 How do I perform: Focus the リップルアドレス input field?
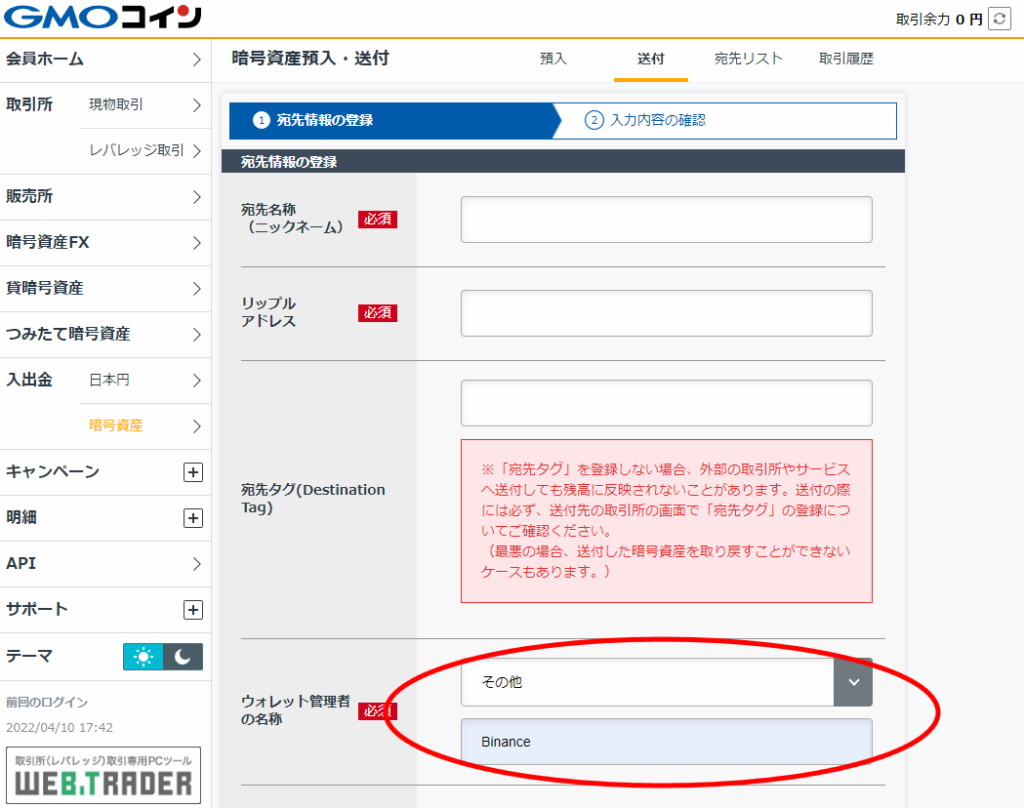tap(666, 314)
